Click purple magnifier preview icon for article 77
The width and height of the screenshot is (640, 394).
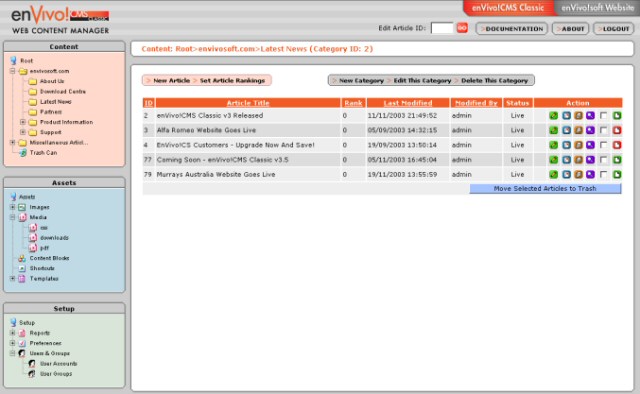pos(590,160)
